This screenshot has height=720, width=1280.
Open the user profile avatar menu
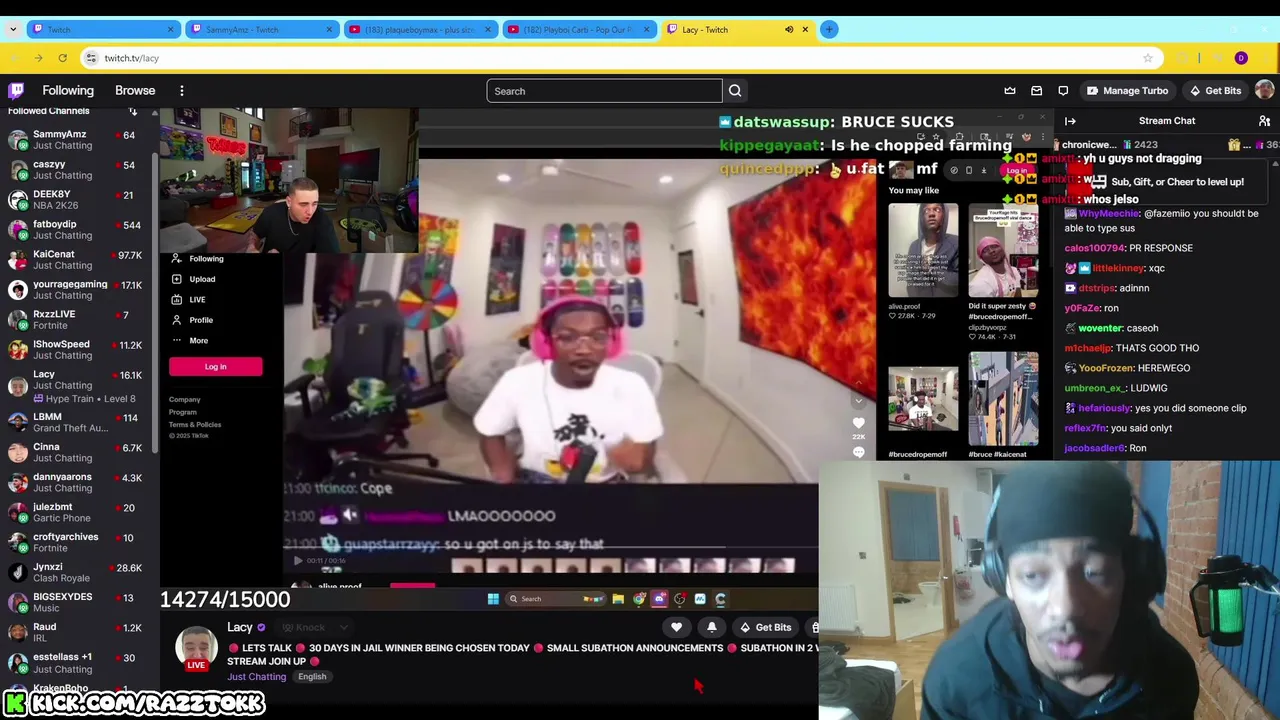(1264, 91)
